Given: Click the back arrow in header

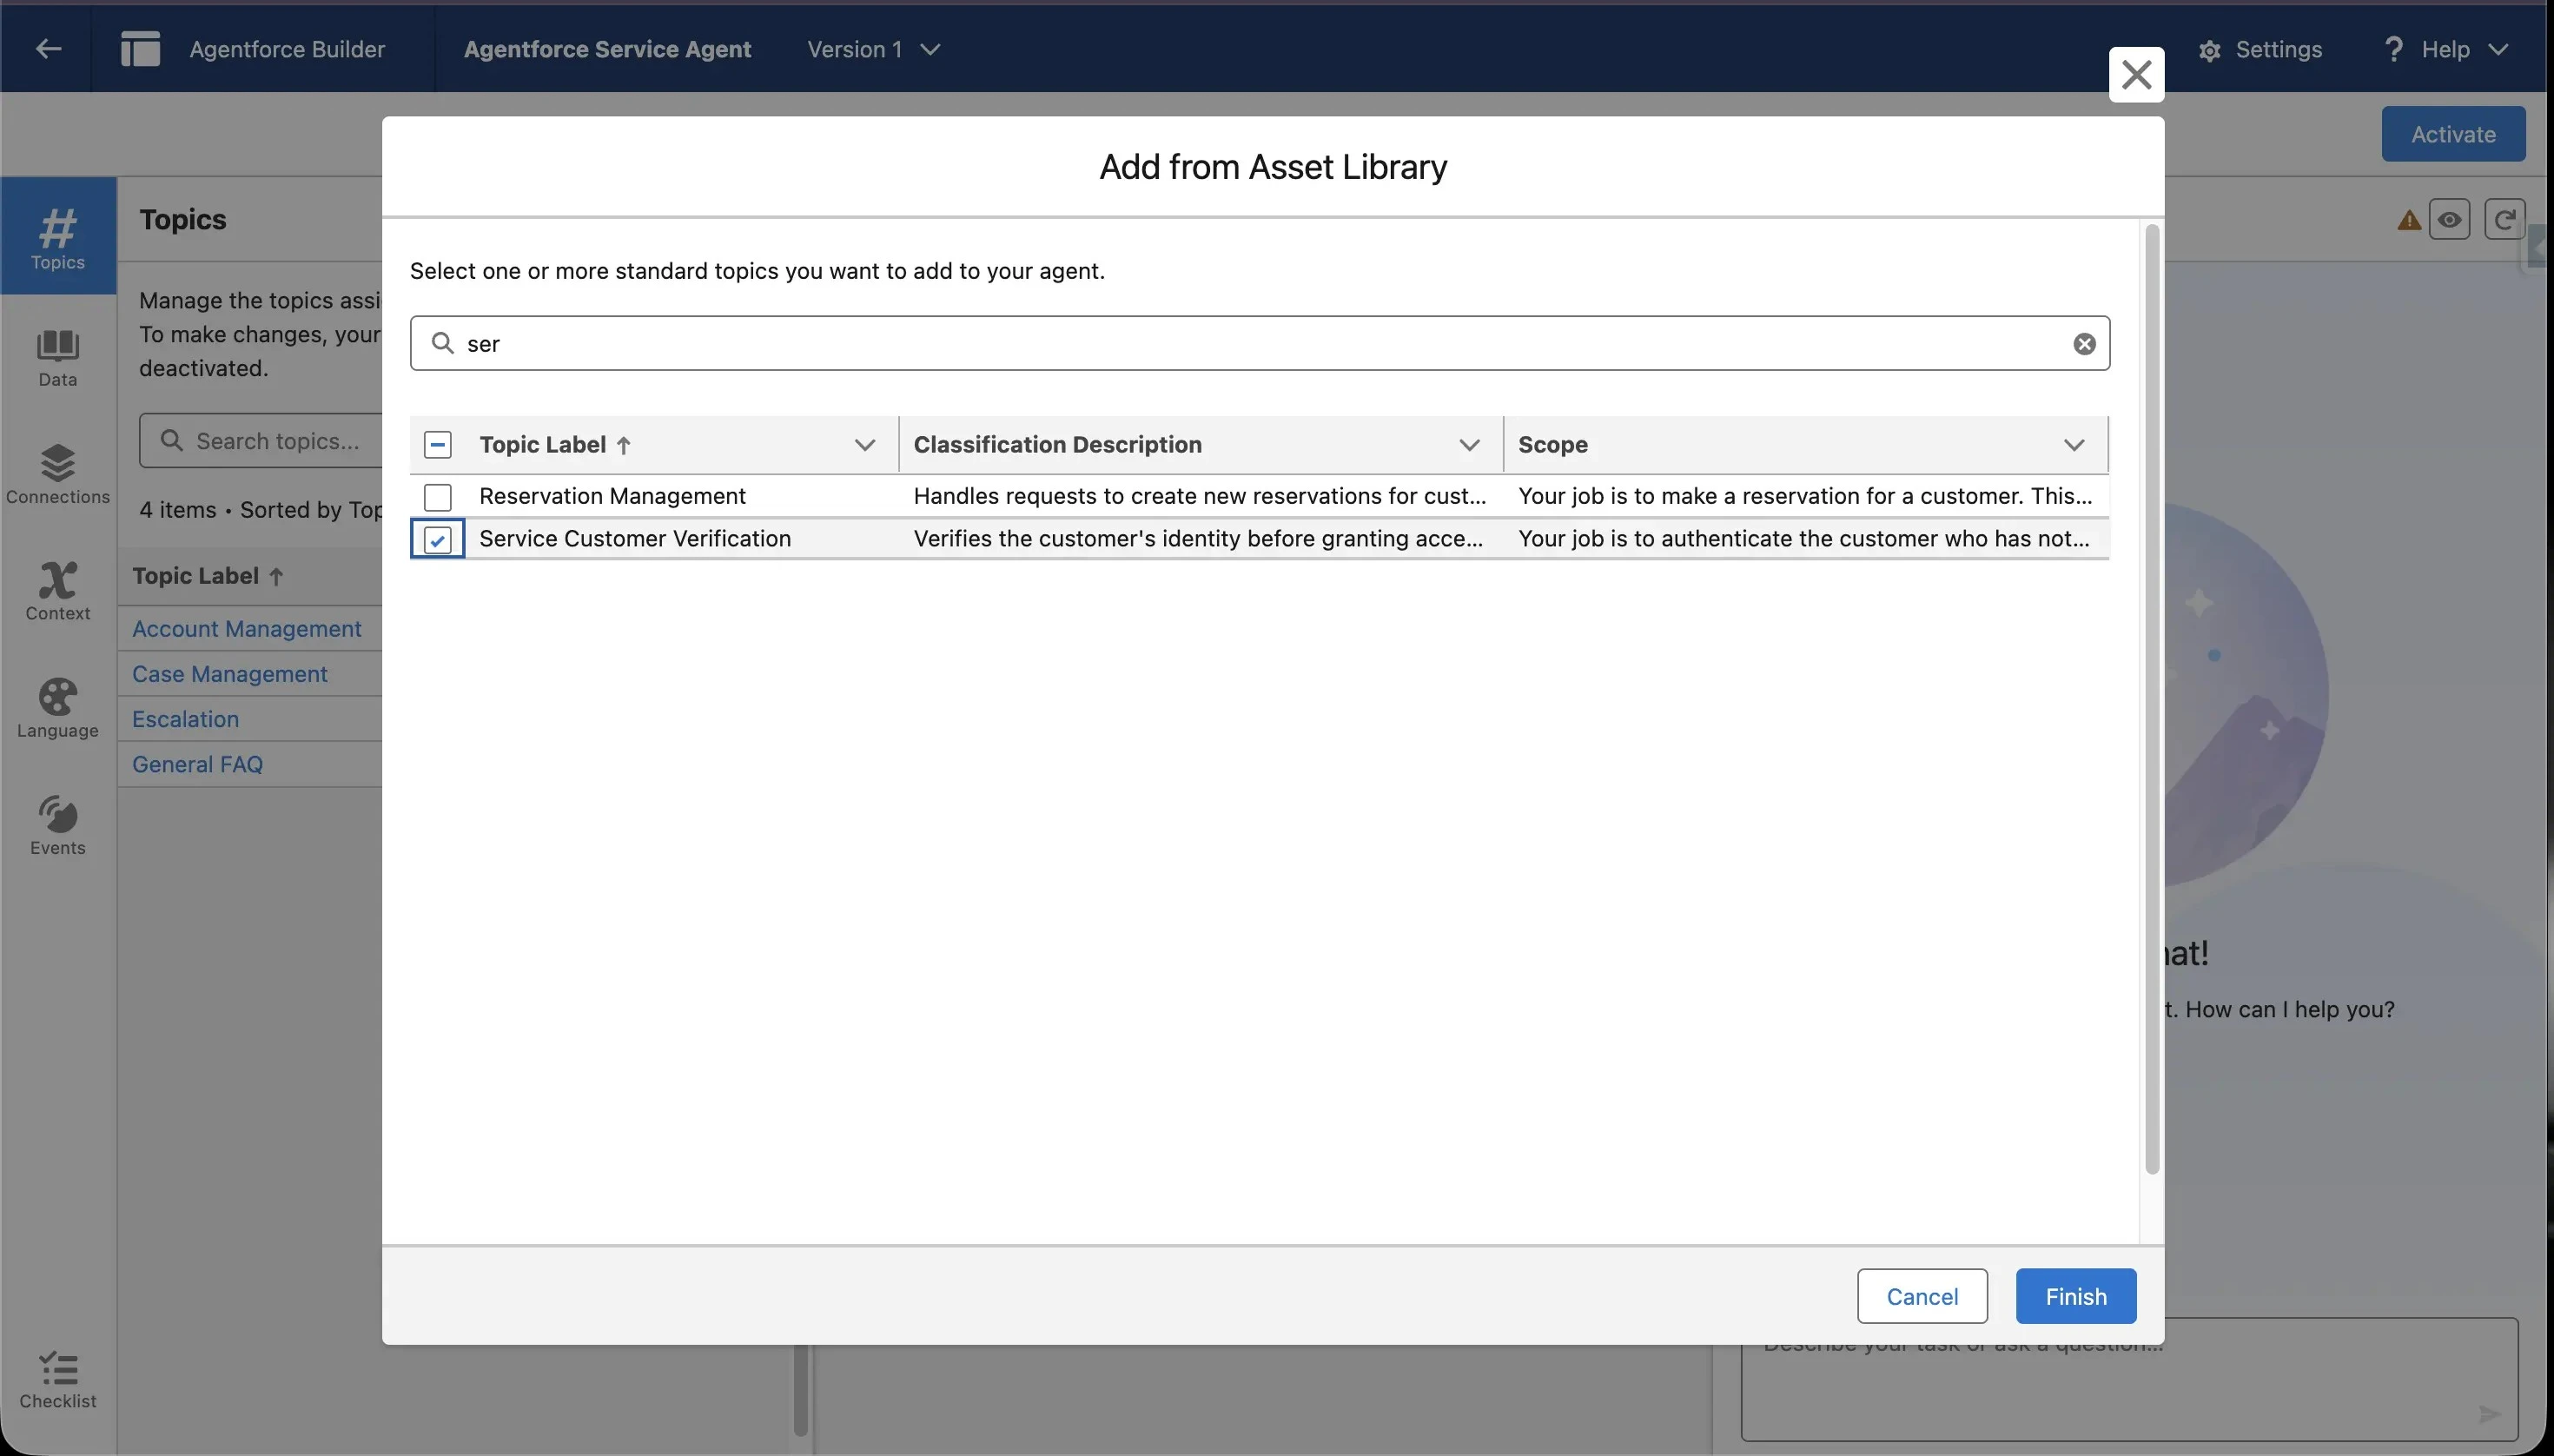Looking at the screenshot, I should pyautogui.click(x=48, y=49).
